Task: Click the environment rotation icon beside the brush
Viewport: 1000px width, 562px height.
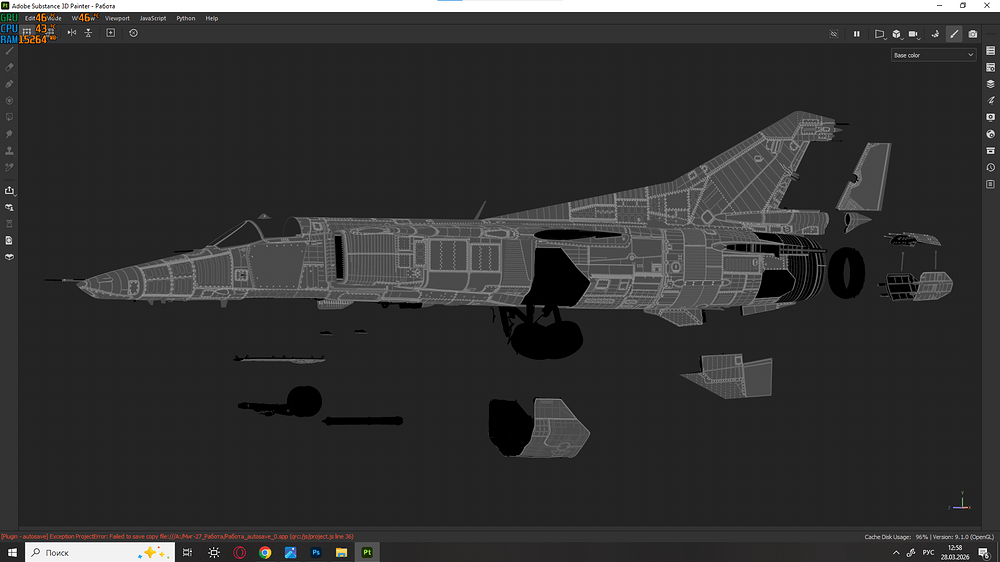Action: [x=935, y=34]
